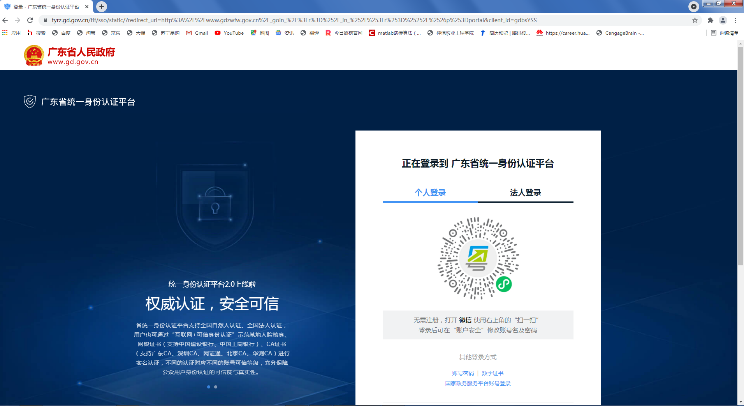This screenshot has height=406, width=744.
Task: Click the www.gd.gov.cn site title
Action: pyautogui.click(x=73, y=62)
